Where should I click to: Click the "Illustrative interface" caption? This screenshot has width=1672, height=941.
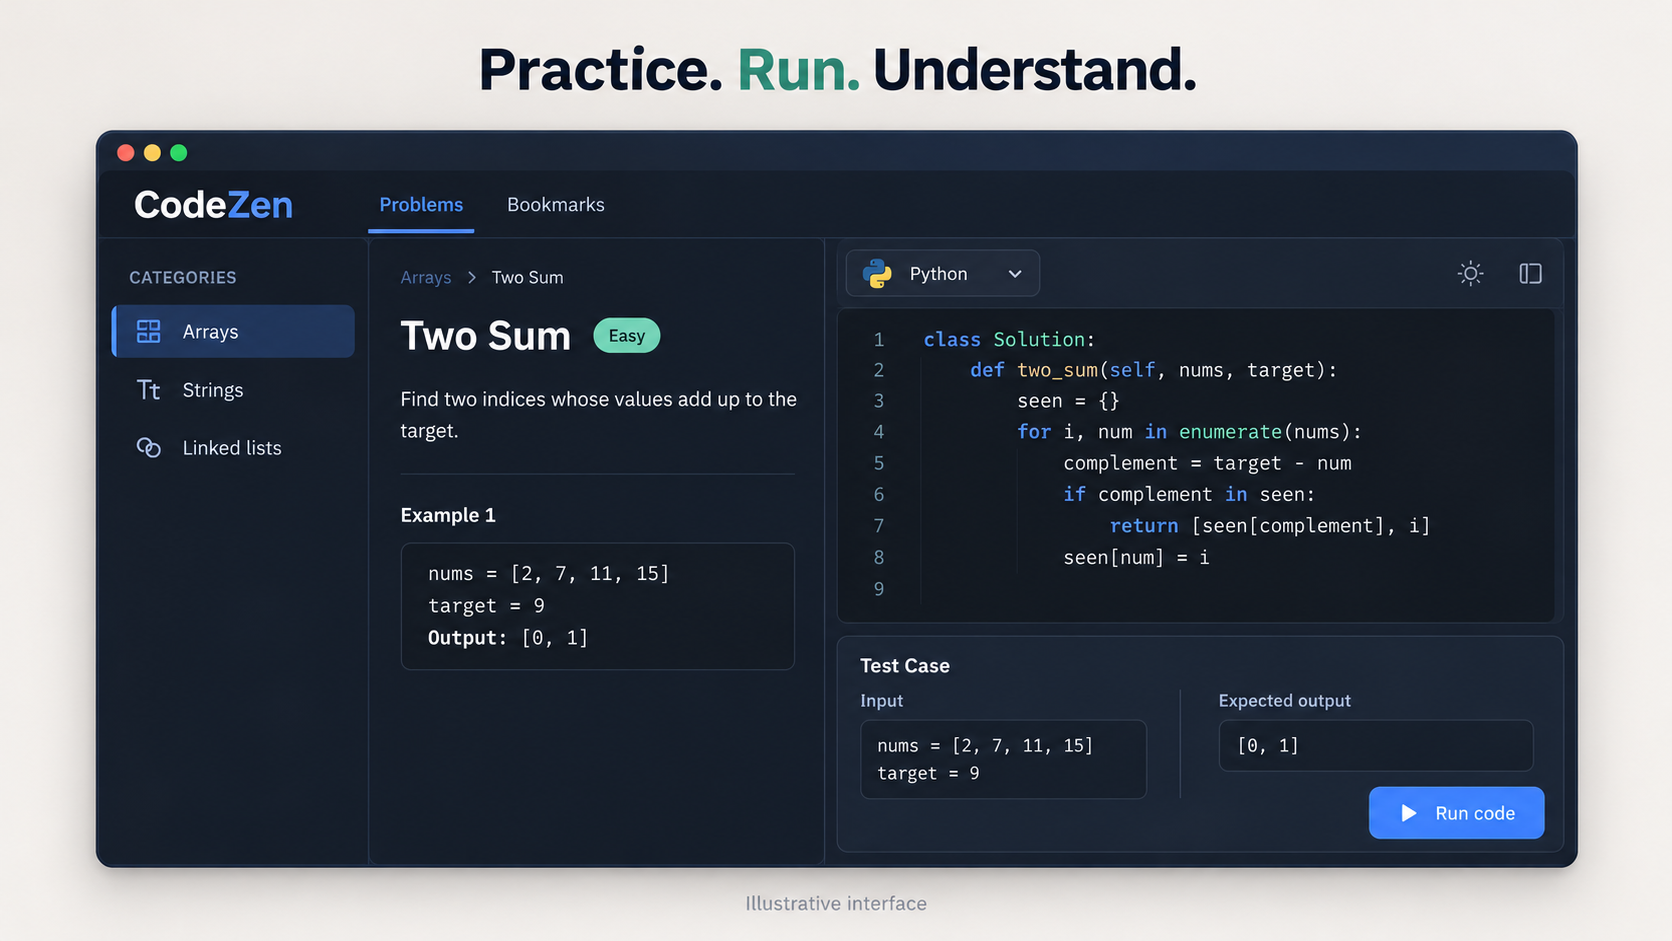pos(836,904)
